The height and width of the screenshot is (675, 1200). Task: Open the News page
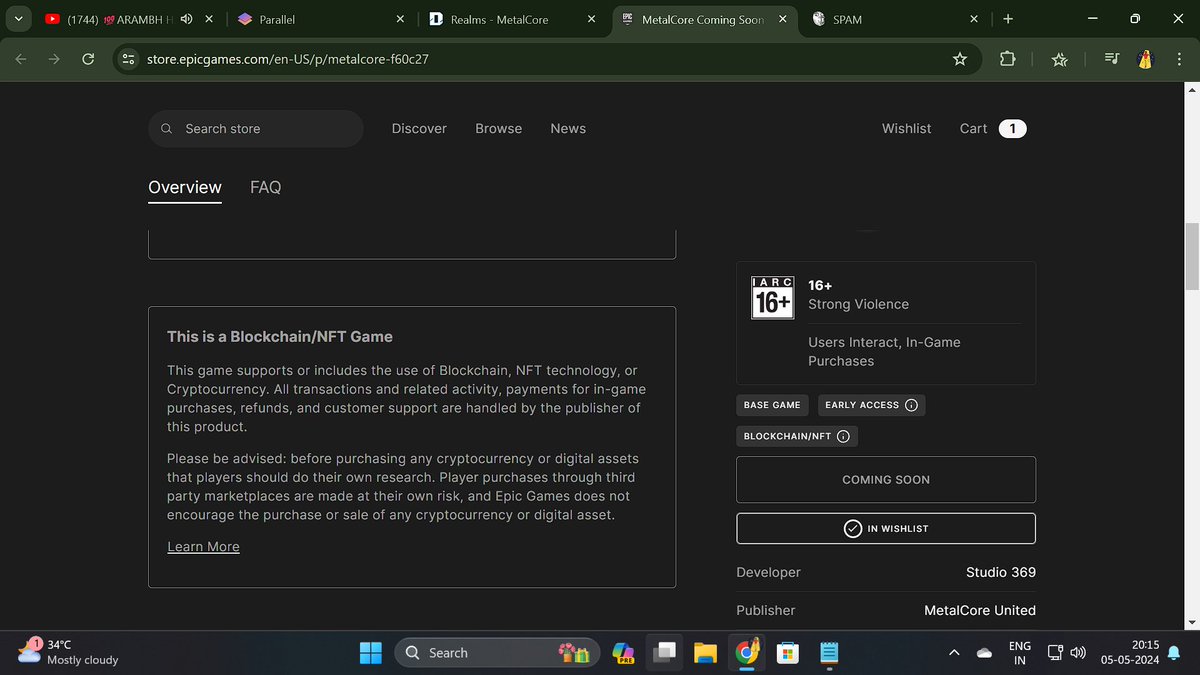tap(568, 129)
